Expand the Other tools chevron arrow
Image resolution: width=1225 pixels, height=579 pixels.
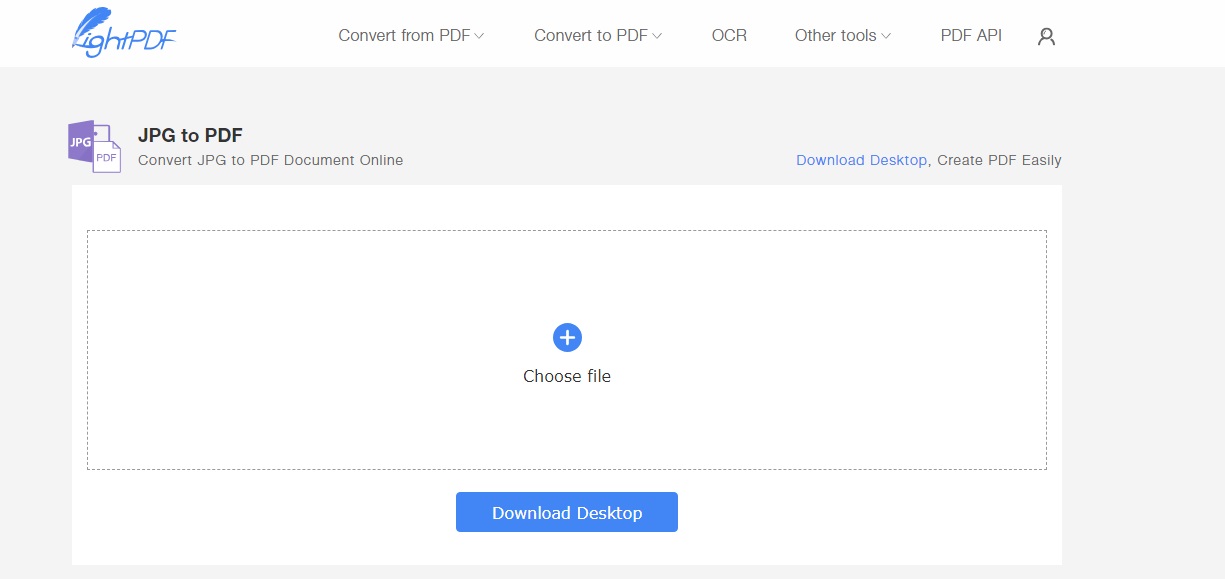(x=886, y=36)
